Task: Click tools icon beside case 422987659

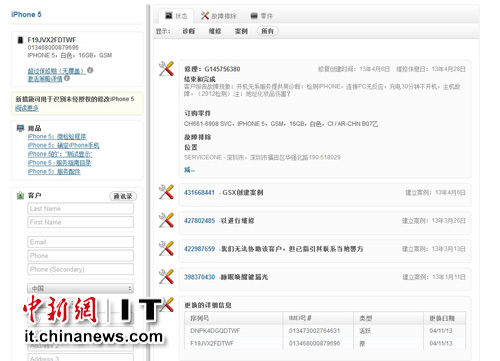Action: coord(166,248)
